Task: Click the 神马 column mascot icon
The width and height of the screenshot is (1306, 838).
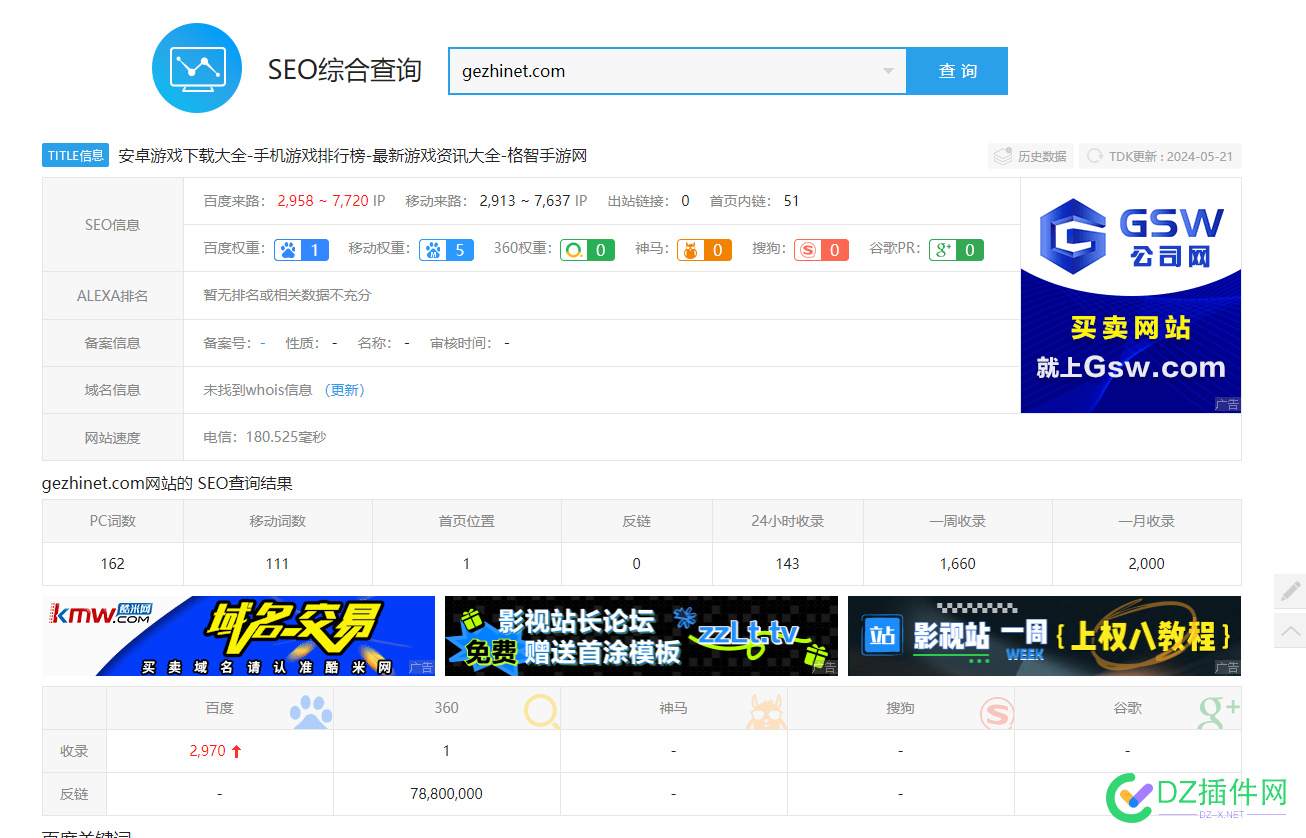Action: (765, 711)
